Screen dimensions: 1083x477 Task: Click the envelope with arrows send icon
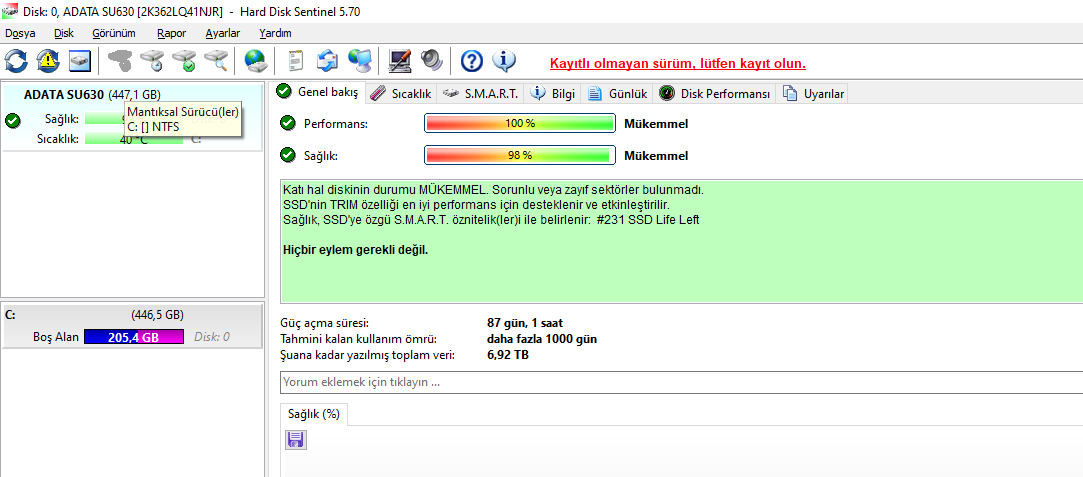click(326, 61)
